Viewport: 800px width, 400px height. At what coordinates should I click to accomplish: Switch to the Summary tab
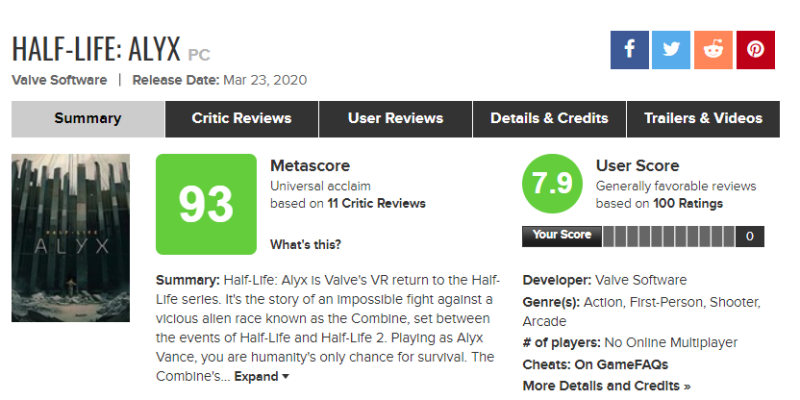(x=88, y=119)
